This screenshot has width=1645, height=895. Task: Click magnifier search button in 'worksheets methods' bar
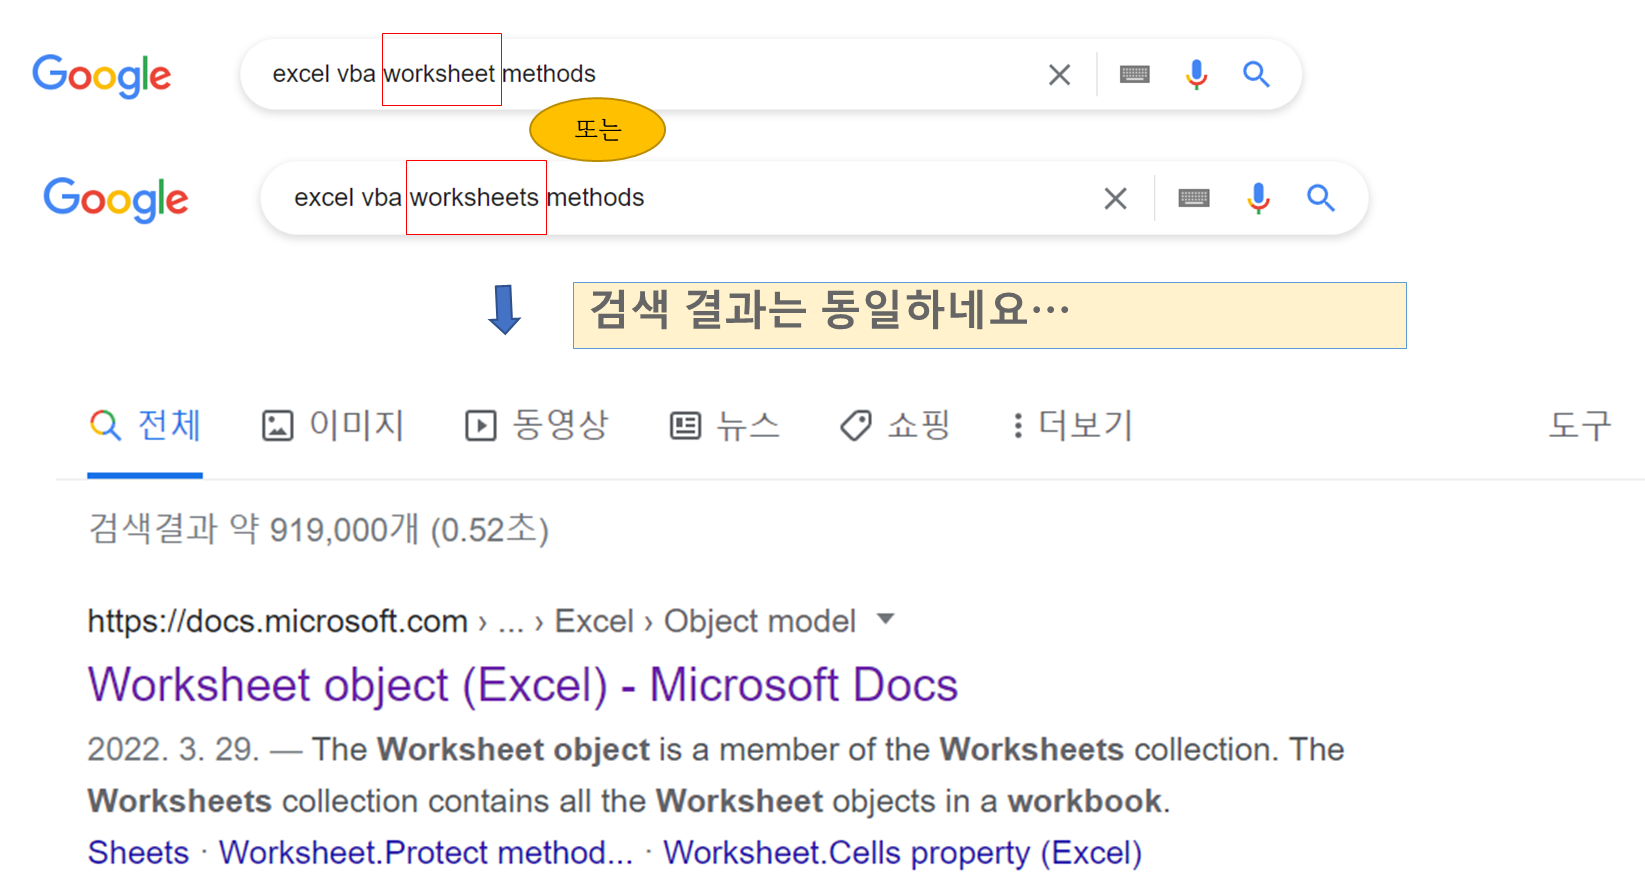1321,198
